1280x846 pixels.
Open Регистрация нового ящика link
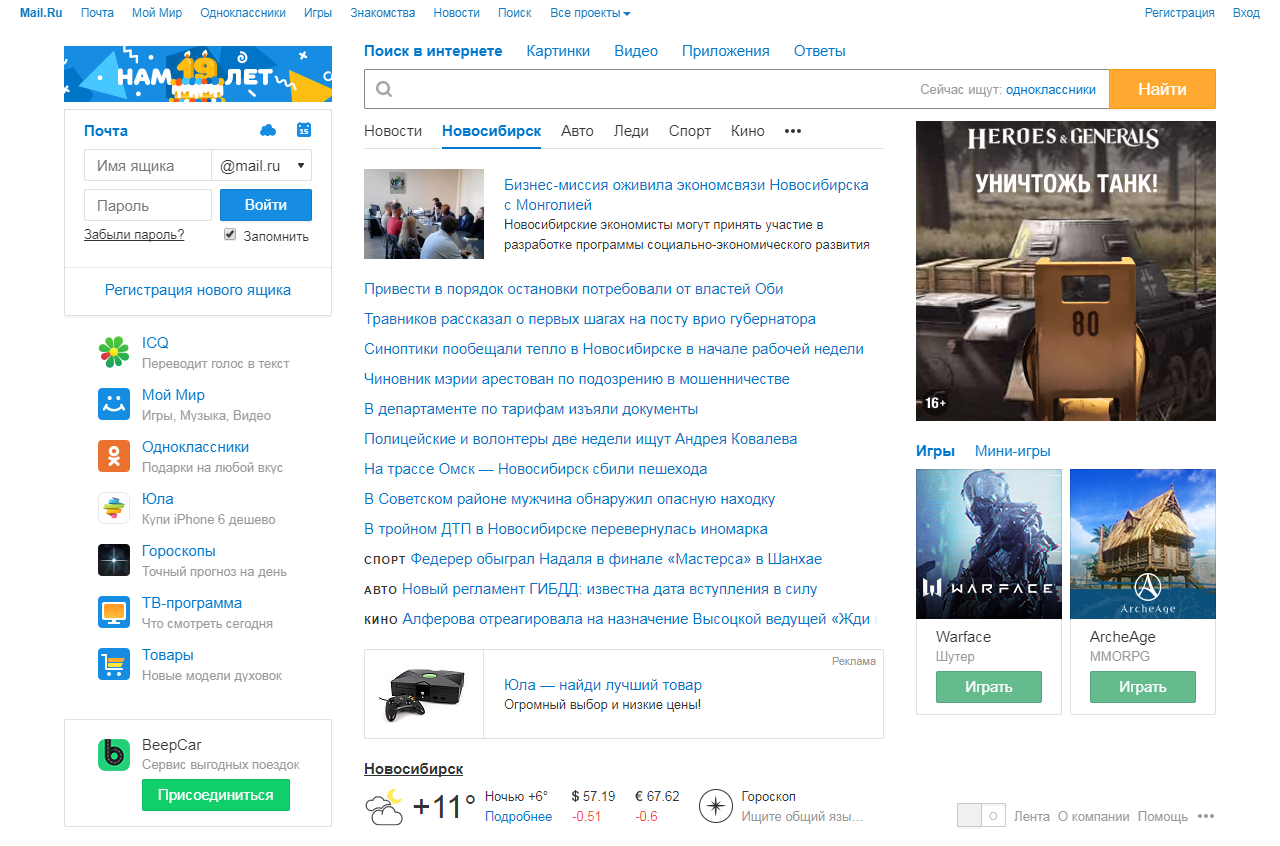coord(198,290)
